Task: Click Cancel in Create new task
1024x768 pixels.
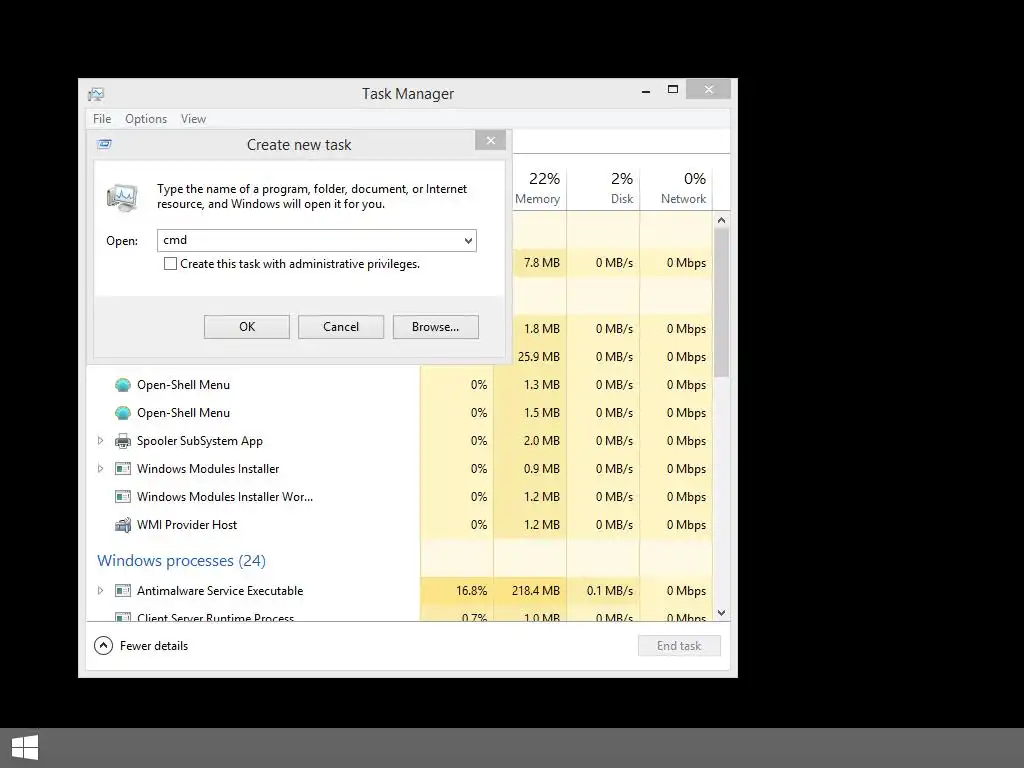Action: pyautogui.click(x=341, y=327)
